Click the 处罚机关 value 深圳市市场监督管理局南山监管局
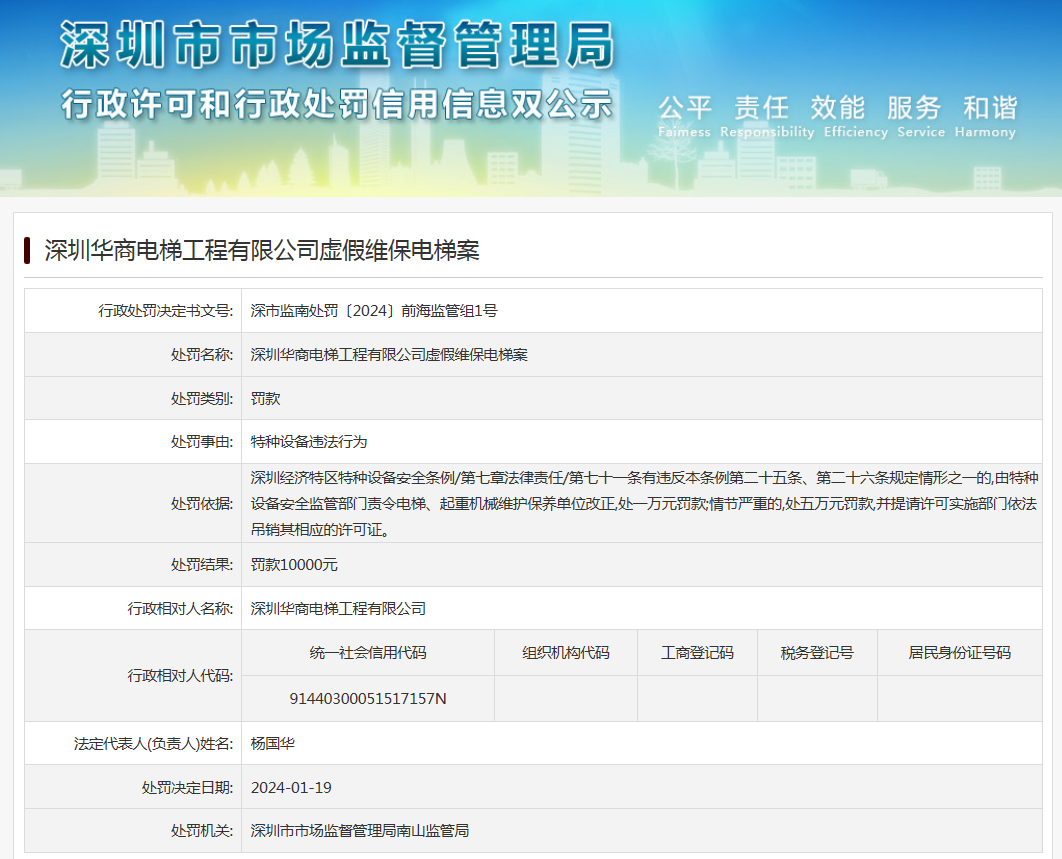 point(360,831)
